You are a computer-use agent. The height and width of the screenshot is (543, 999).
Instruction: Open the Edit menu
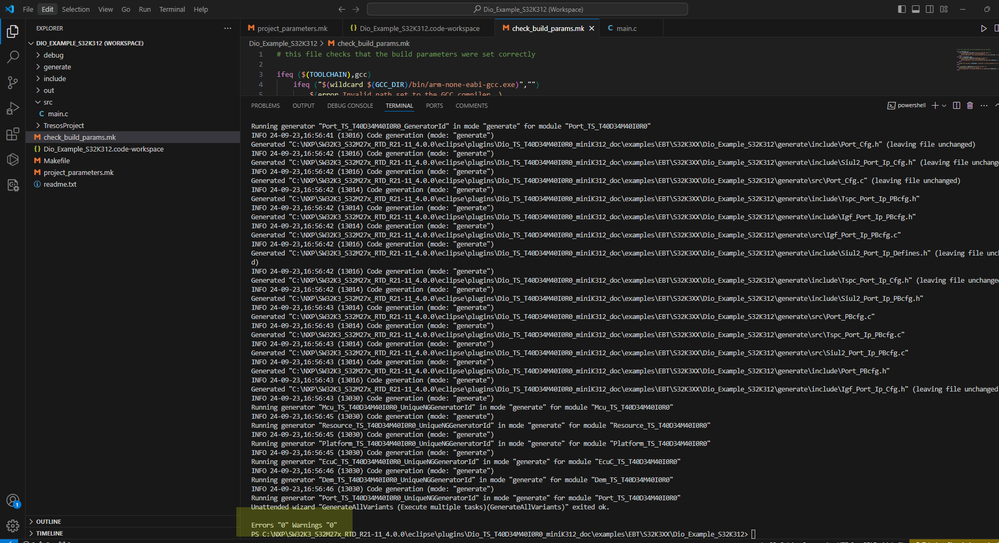coord(47,9)
